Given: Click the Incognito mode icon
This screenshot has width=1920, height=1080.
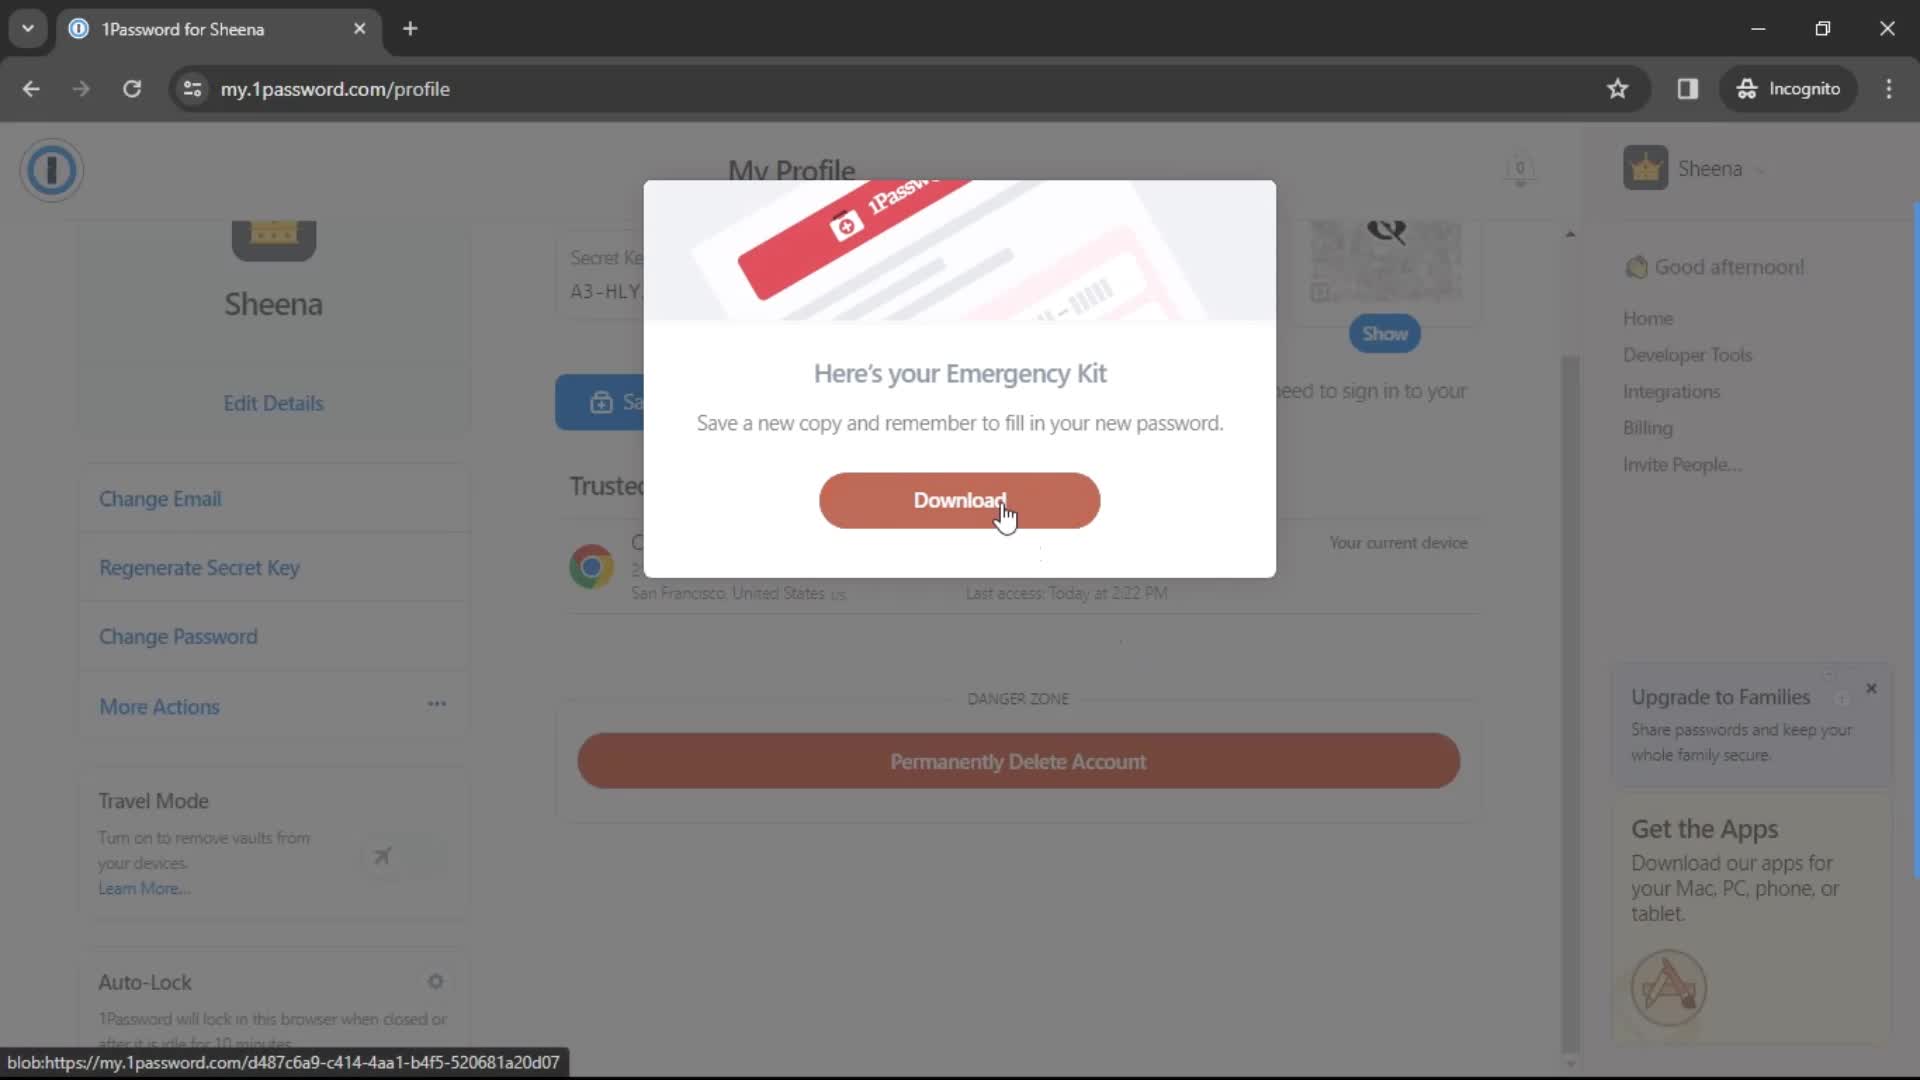Looking at the screenshot, I should tap(1747, 88).
